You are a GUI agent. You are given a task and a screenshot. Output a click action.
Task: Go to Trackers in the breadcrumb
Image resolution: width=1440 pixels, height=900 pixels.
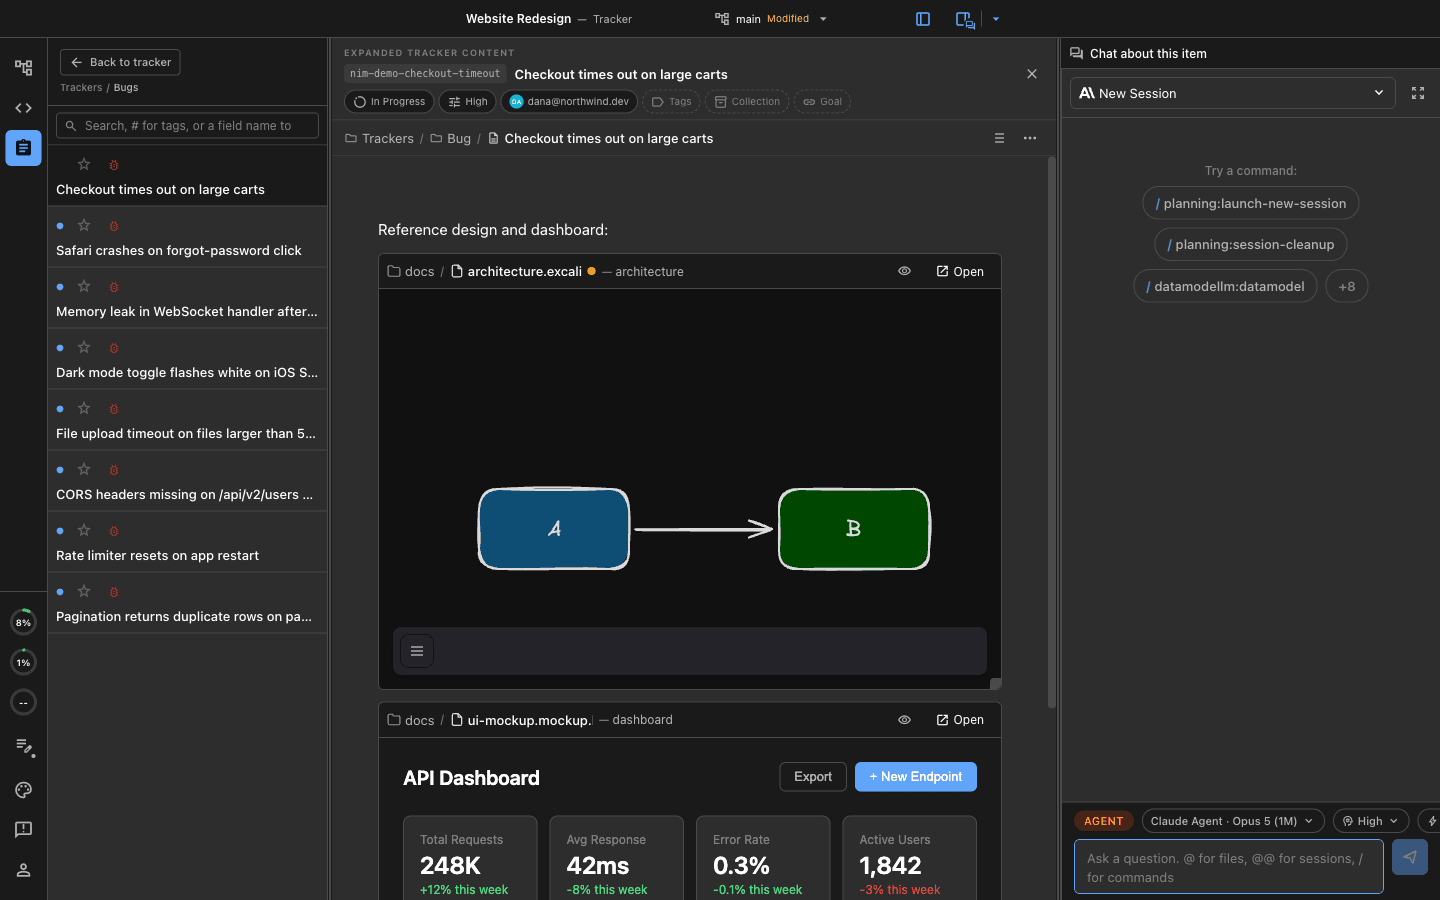point(379,138)
